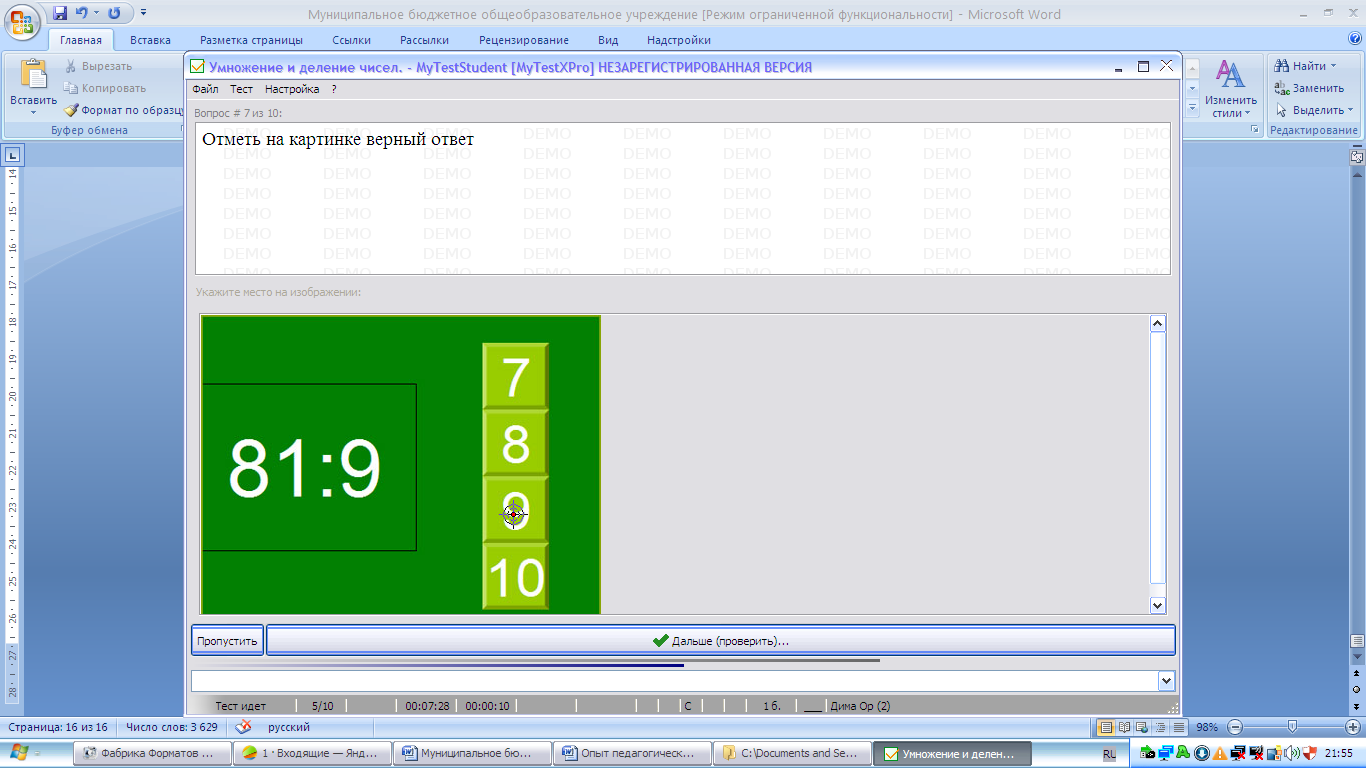Switch to Outline view

click(1160, 727)
